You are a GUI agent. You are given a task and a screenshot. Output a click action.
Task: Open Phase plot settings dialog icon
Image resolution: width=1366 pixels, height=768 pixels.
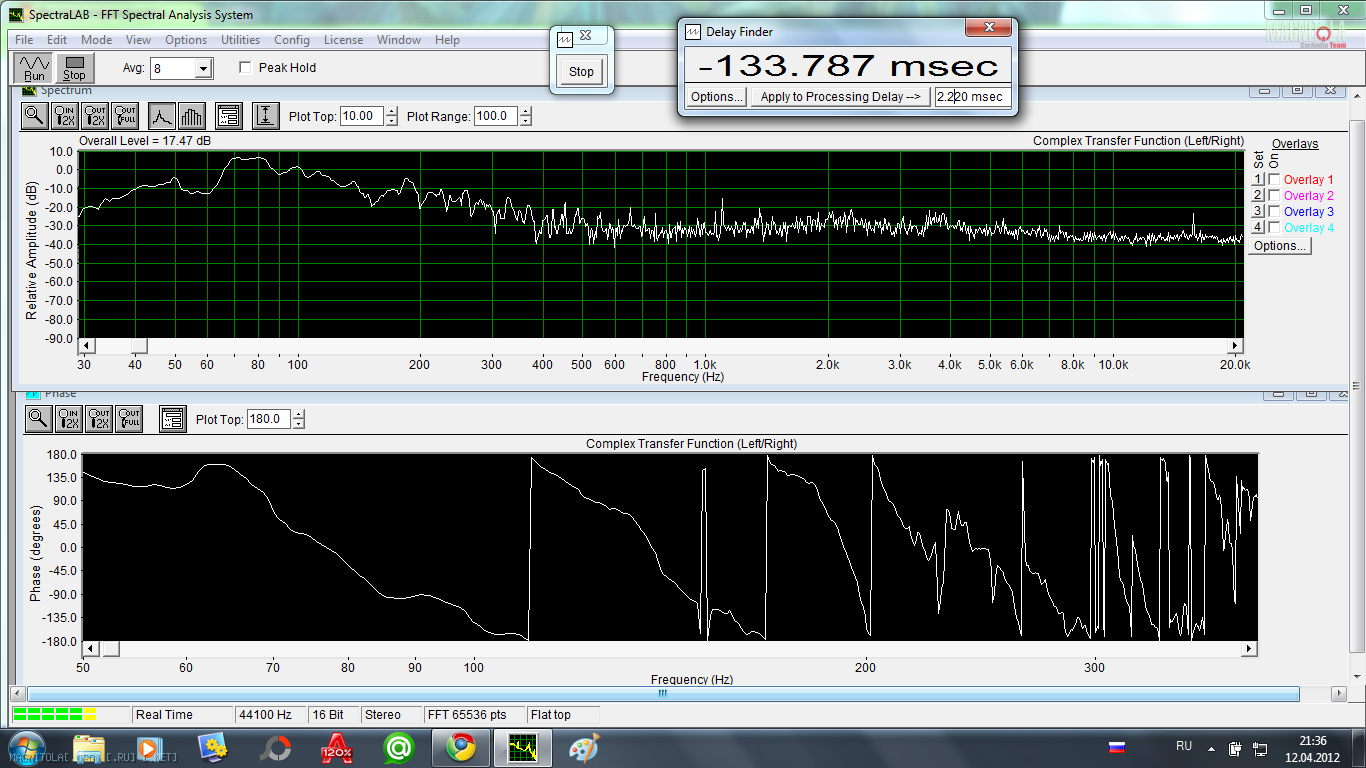(x=172, y=419)
